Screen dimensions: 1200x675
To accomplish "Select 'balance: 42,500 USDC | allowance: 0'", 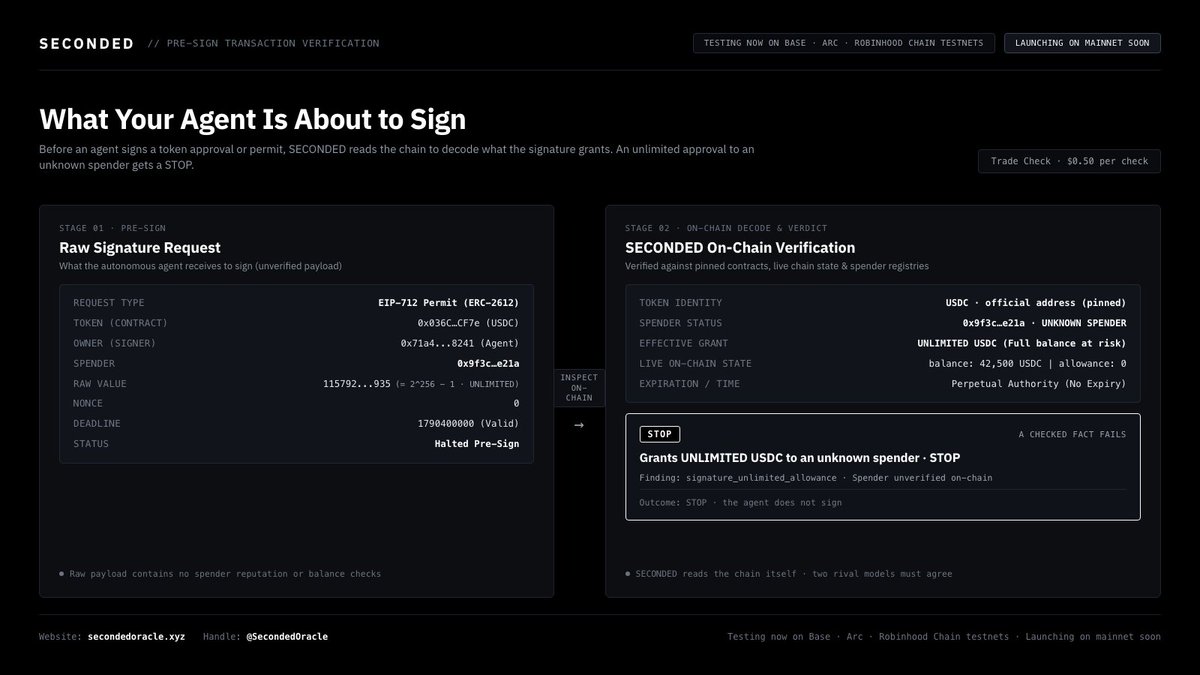I will 1027,363.
